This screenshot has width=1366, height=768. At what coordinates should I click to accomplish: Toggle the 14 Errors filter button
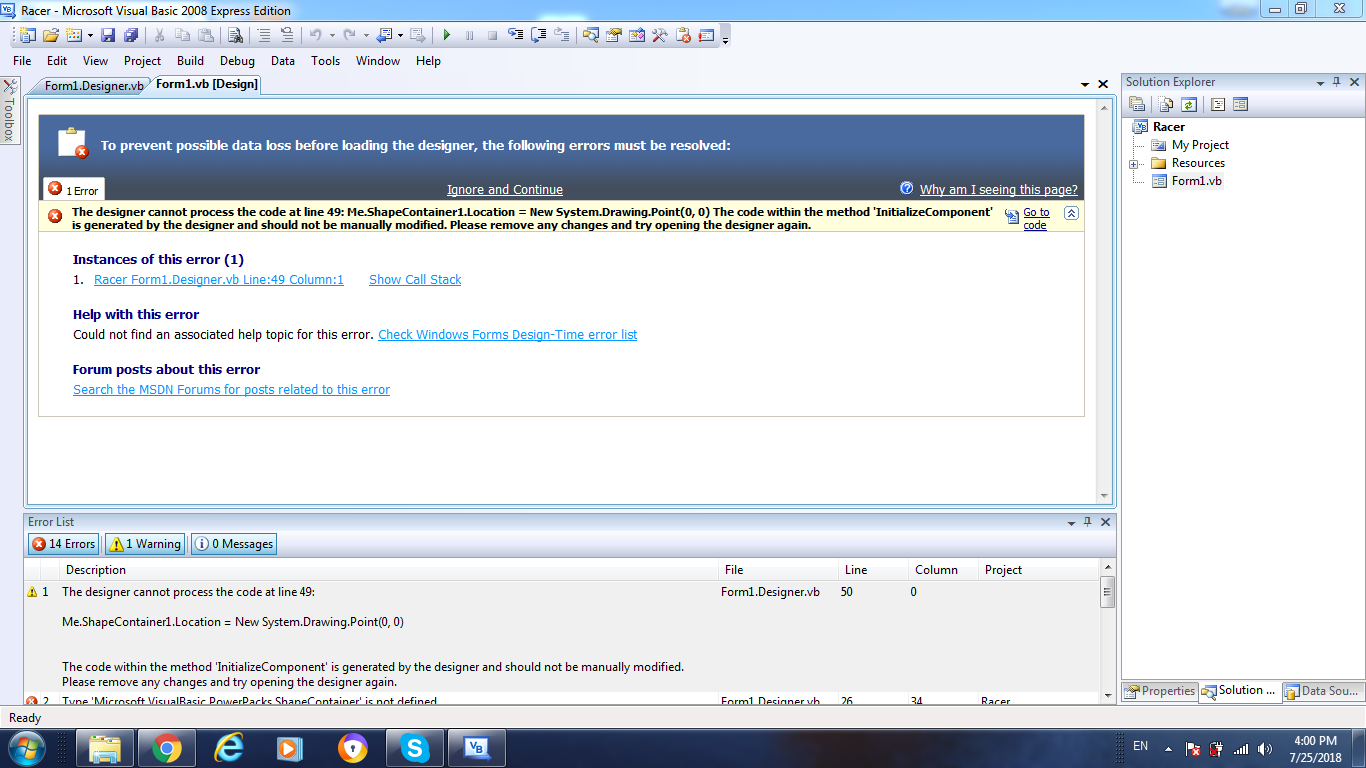[64, 544]
